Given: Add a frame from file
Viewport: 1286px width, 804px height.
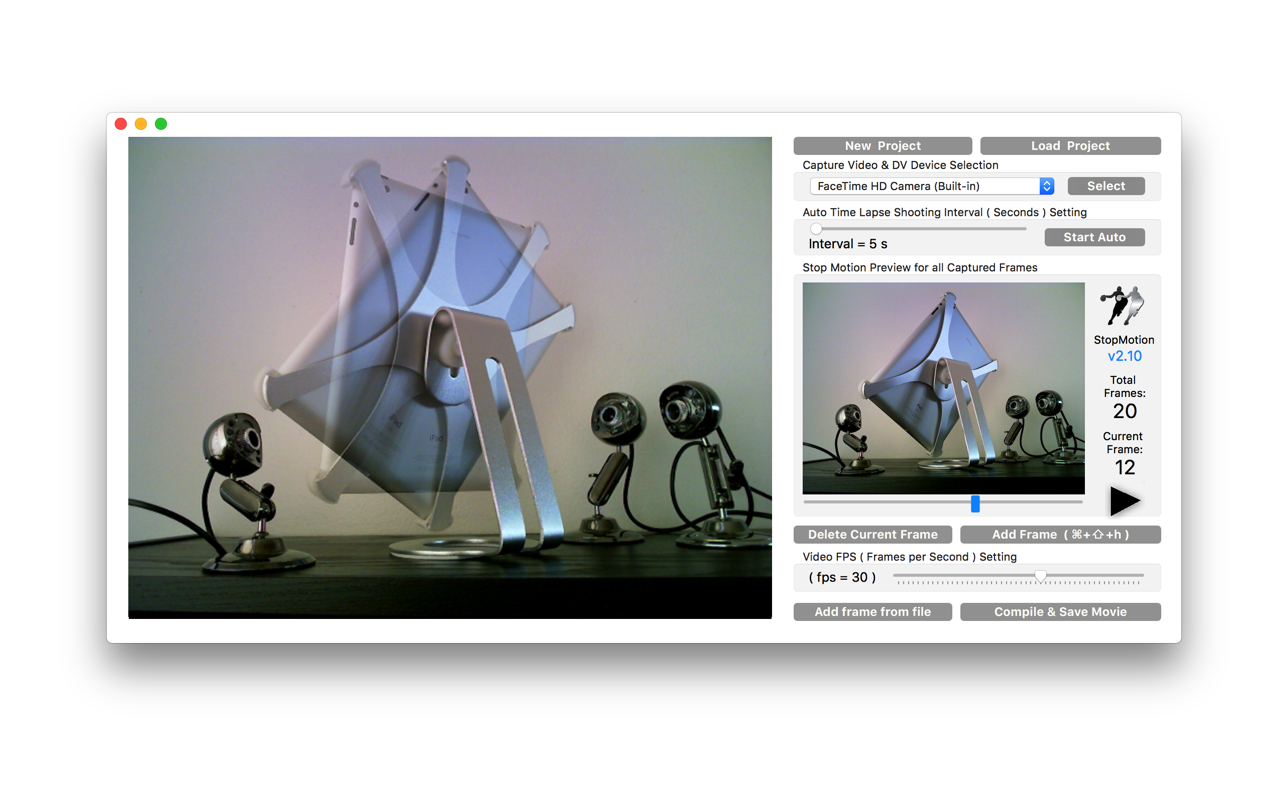Looking at the screenshot, I should (872, 611).
